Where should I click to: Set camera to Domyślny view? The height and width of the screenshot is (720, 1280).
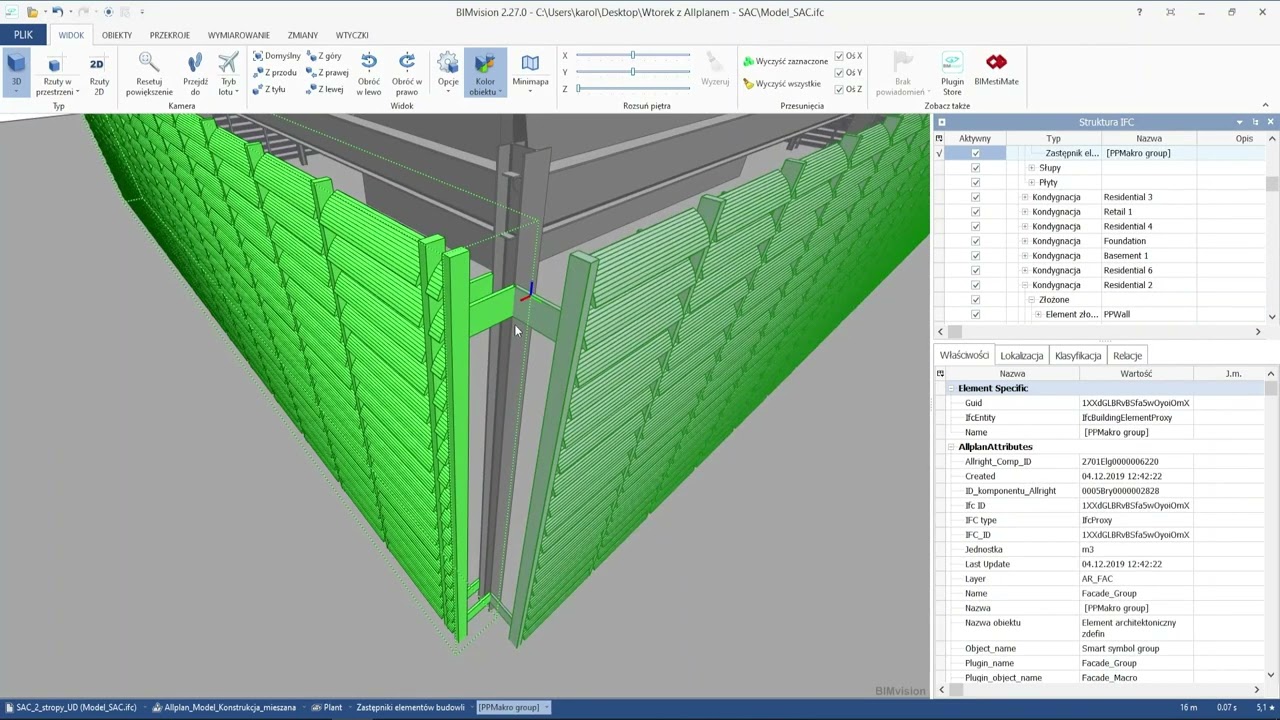pos(276,56)
